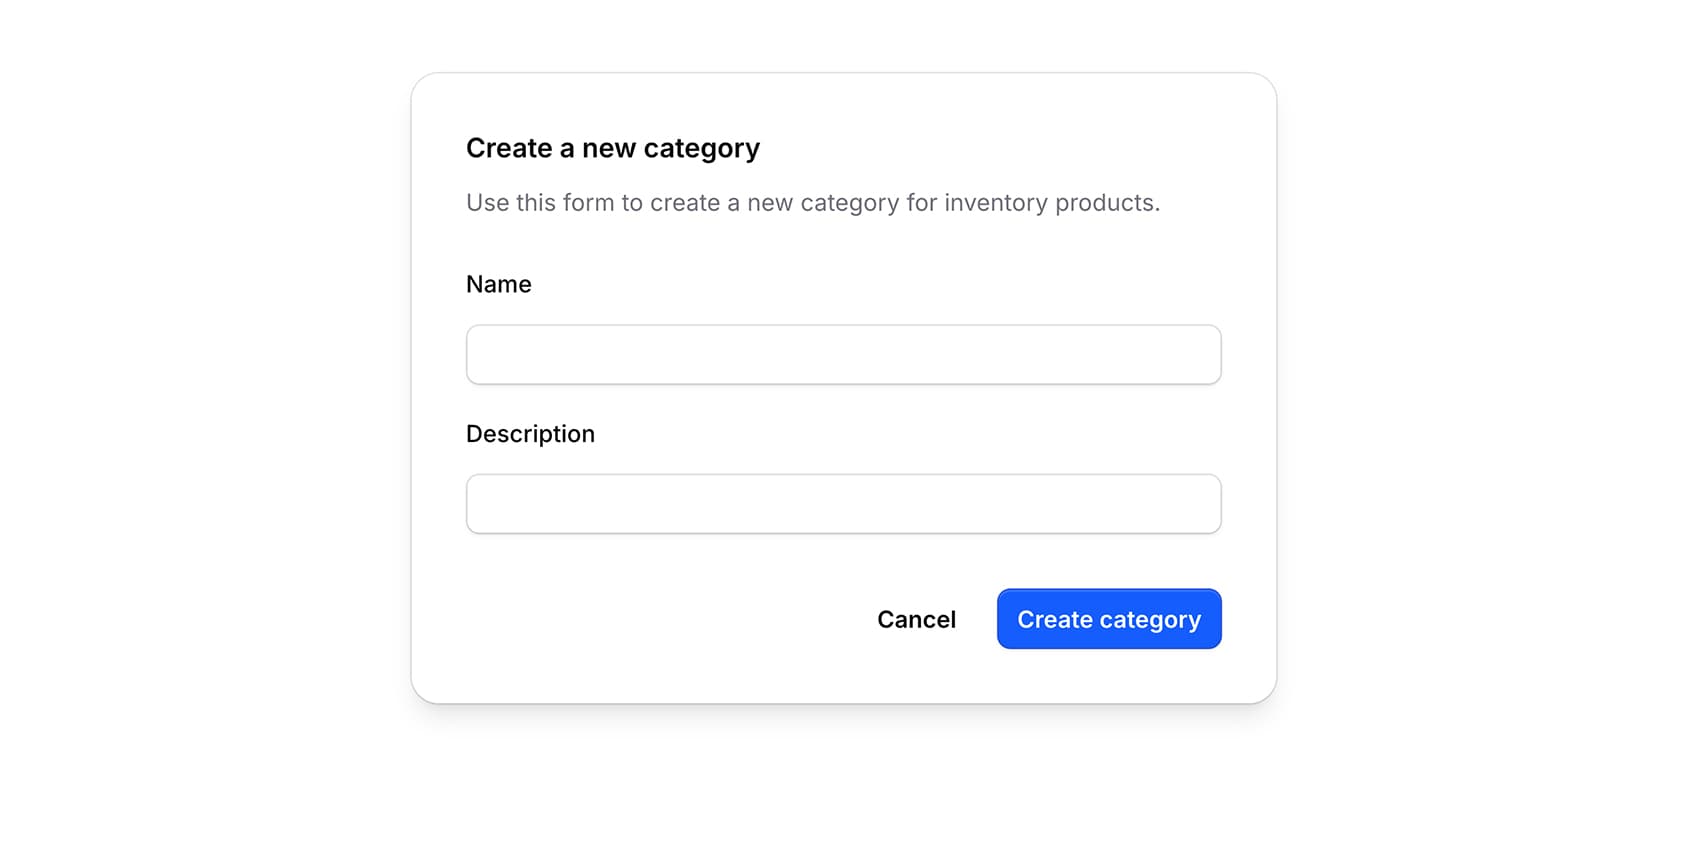Image resolution: width=1688 pixels, height=856 pixels.
Task: Click the Description field label
Action: tap(530, 434)
